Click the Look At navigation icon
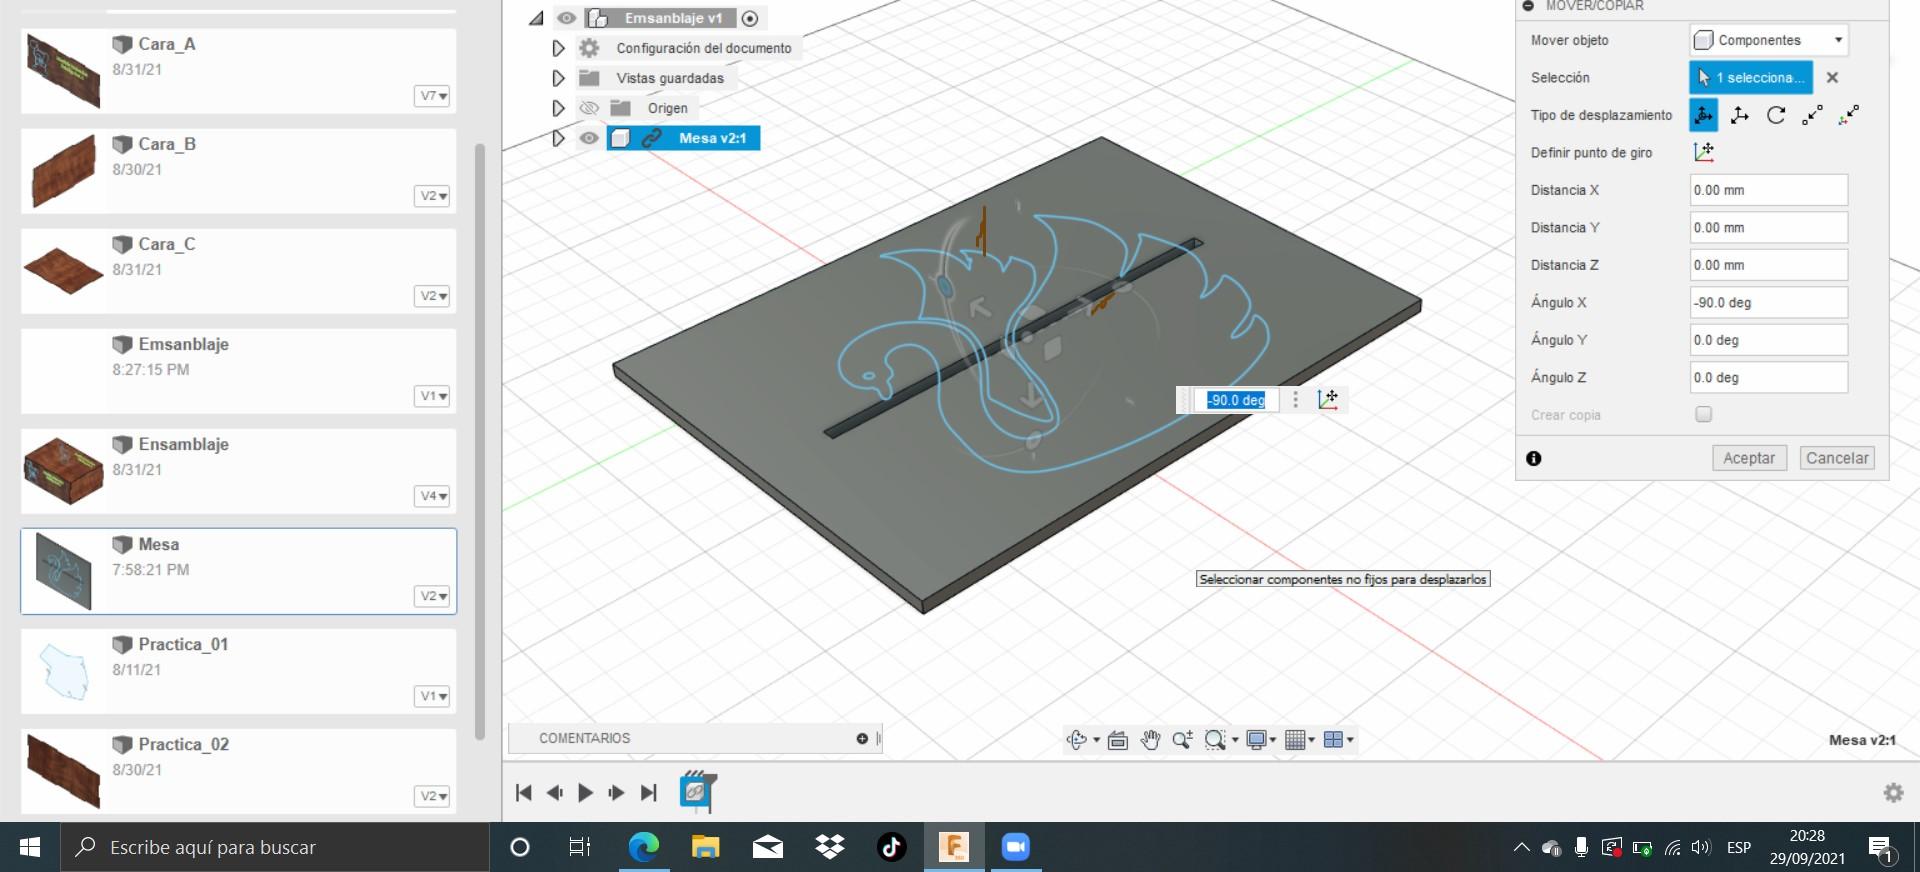This screenshot has height=872, width=1920. (x=1118, y=740)
